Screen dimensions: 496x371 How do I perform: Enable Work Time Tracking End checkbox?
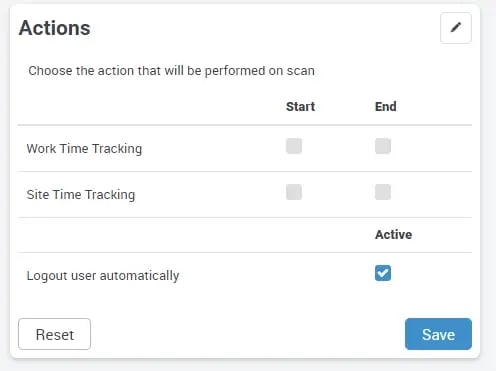point(383,146)
